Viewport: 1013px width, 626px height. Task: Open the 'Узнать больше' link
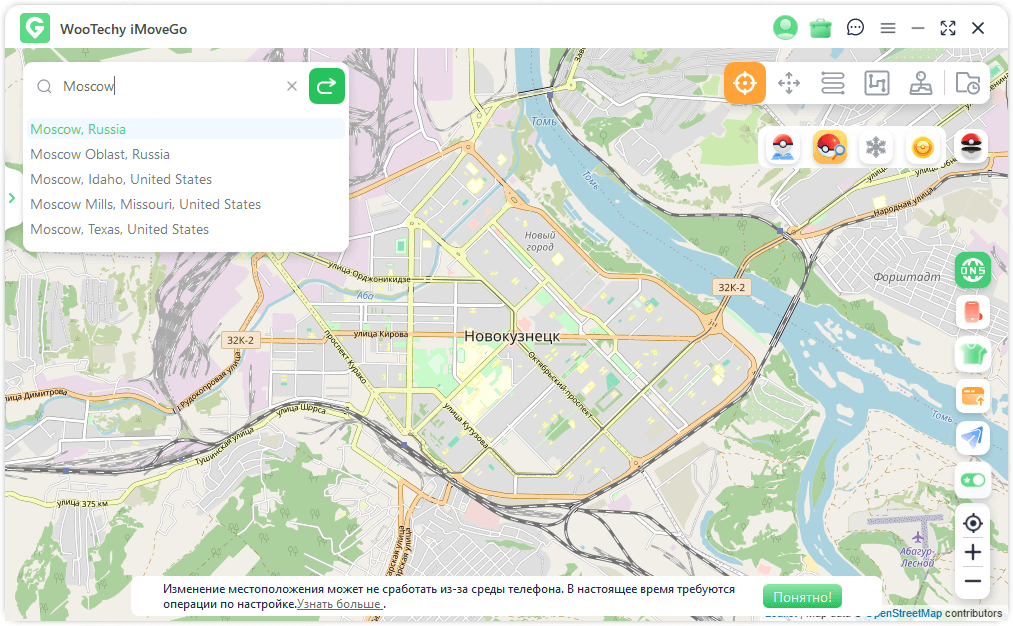click(x=339, y=605)
